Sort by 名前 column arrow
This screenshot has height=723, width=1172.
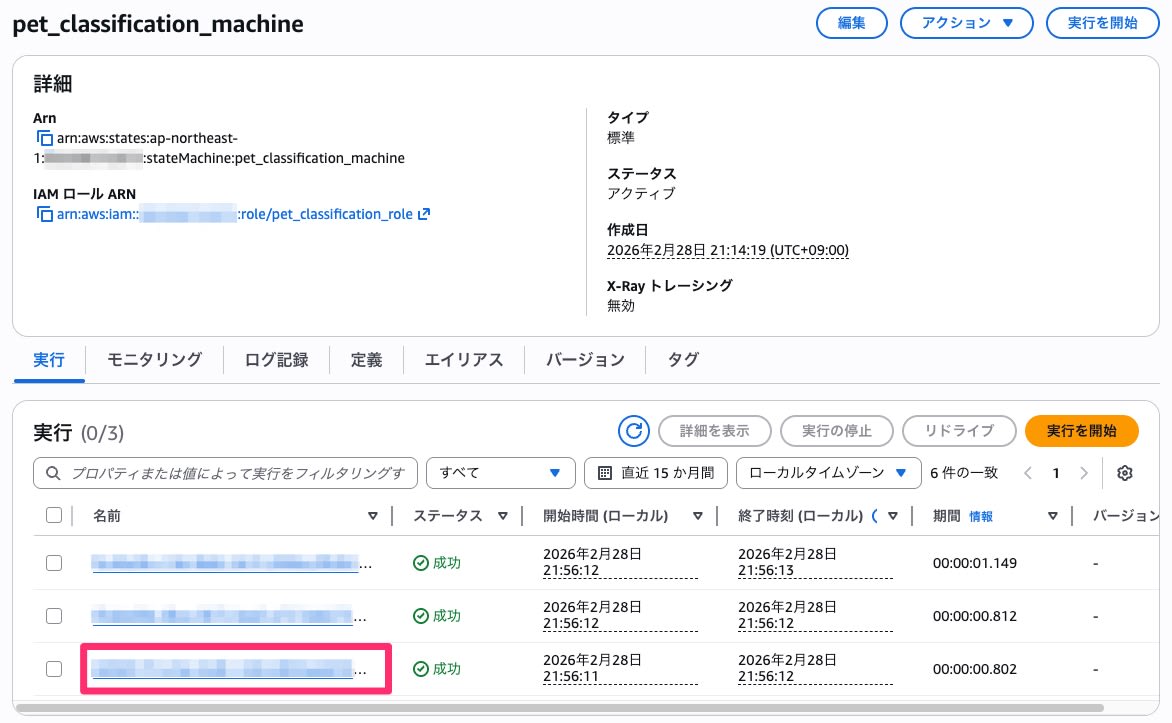tap(373, 516)
